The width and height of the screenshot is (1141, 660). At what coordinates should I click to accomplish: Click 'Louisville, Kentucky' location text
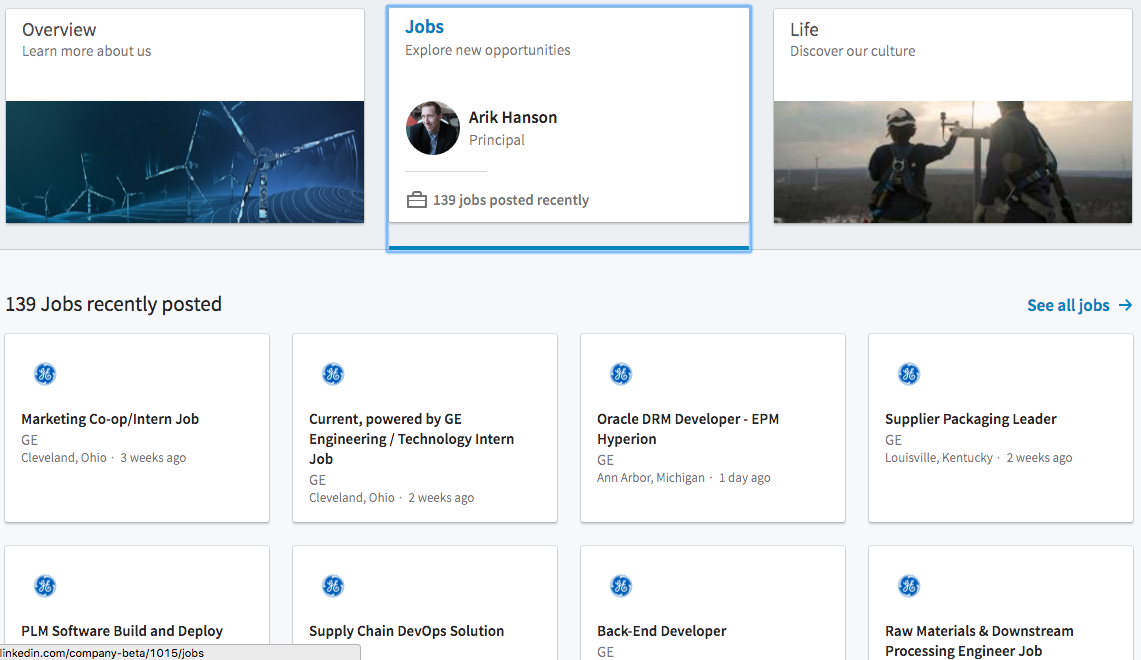(939, 458)
